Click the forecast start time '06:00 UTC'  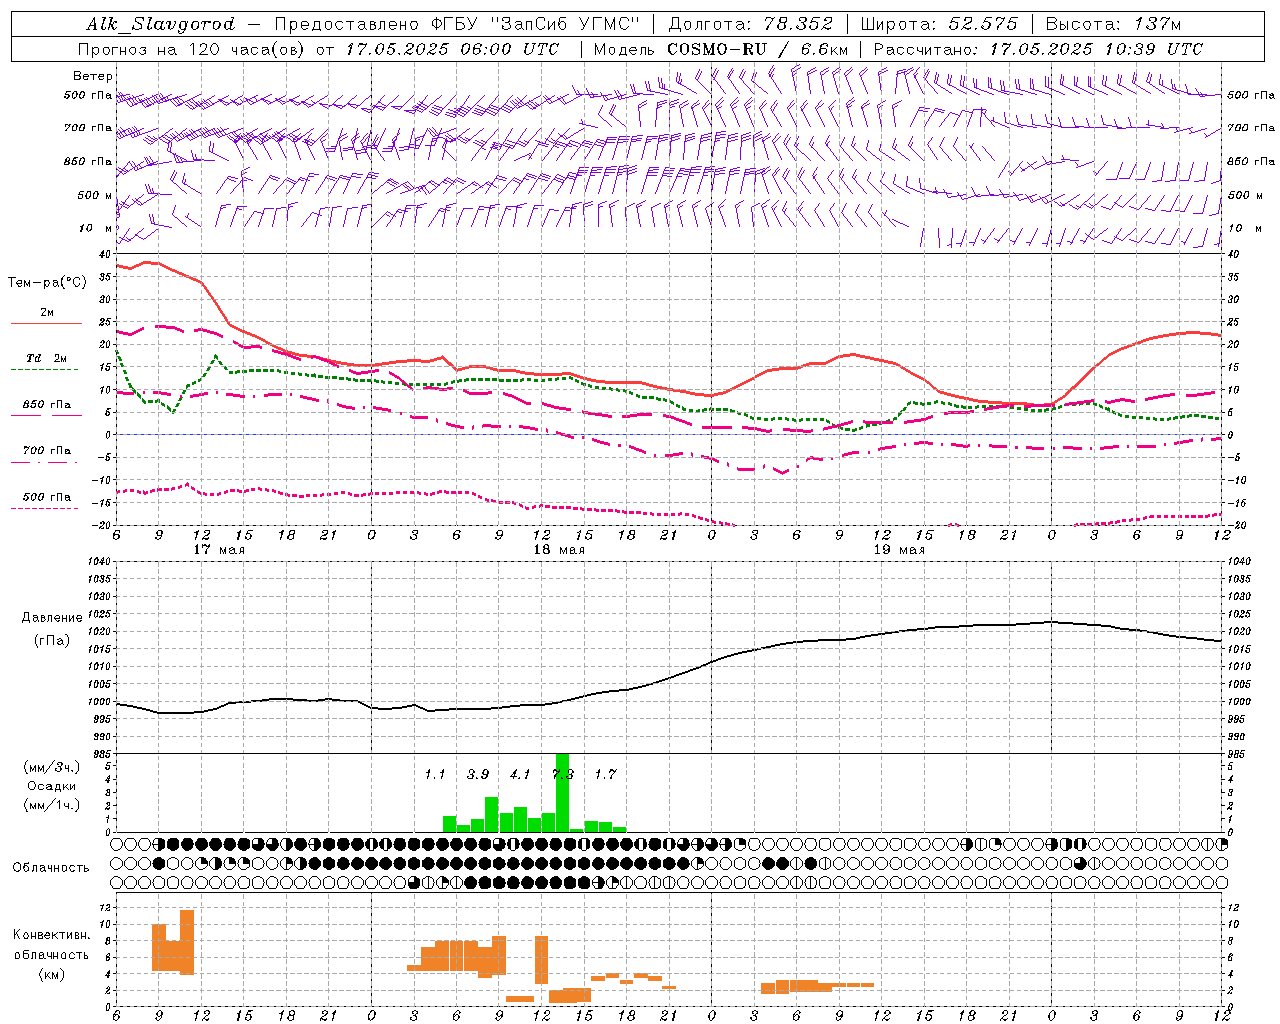click(x=511, y=49)
